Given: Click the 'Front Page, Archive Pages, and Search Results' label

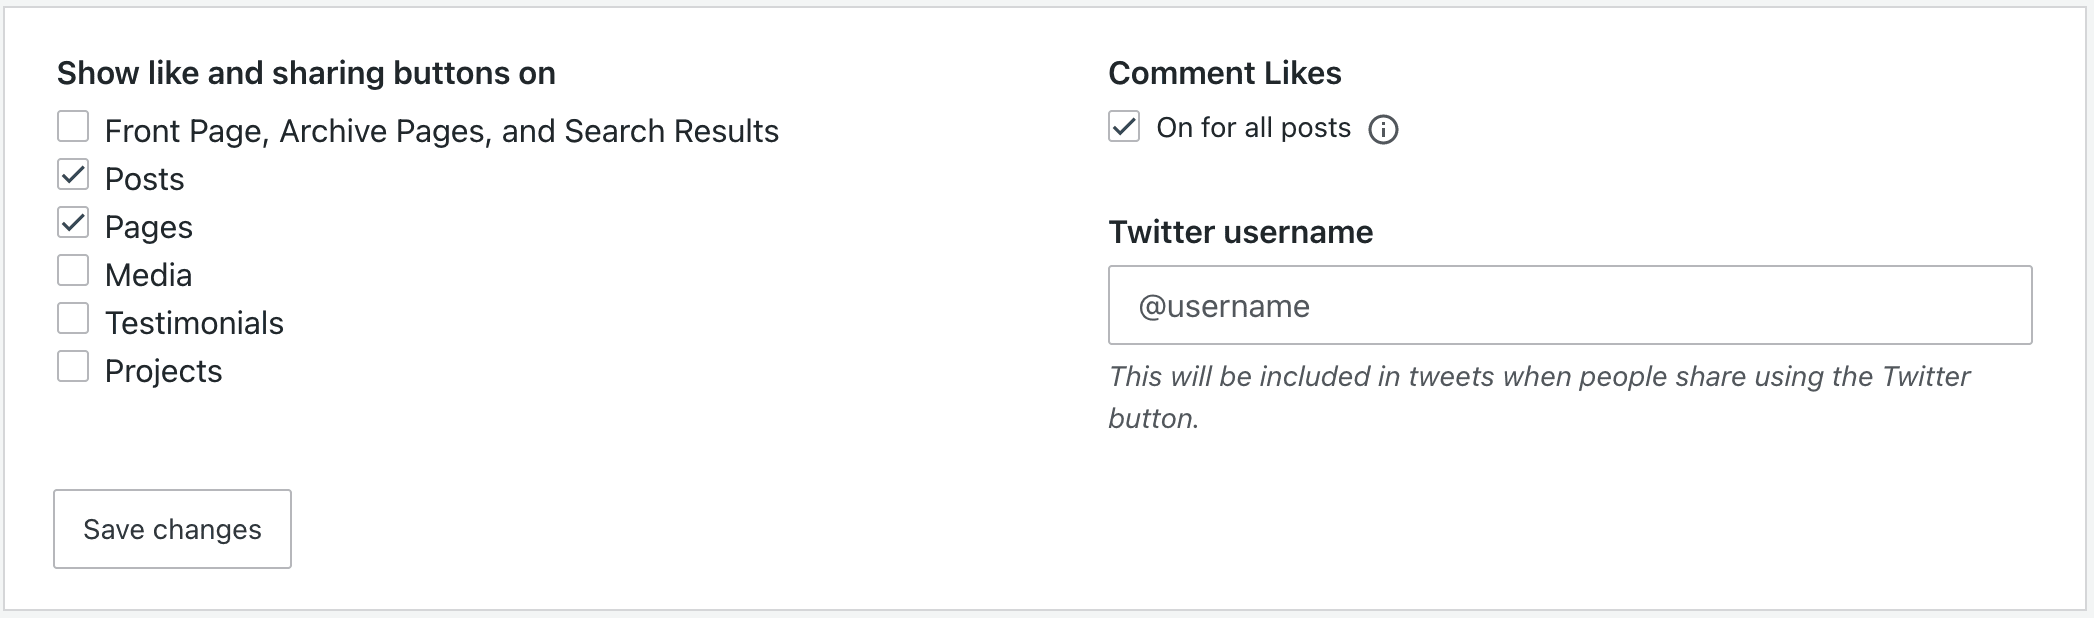Looking at the screenshot, I should (x=441, y=131).
